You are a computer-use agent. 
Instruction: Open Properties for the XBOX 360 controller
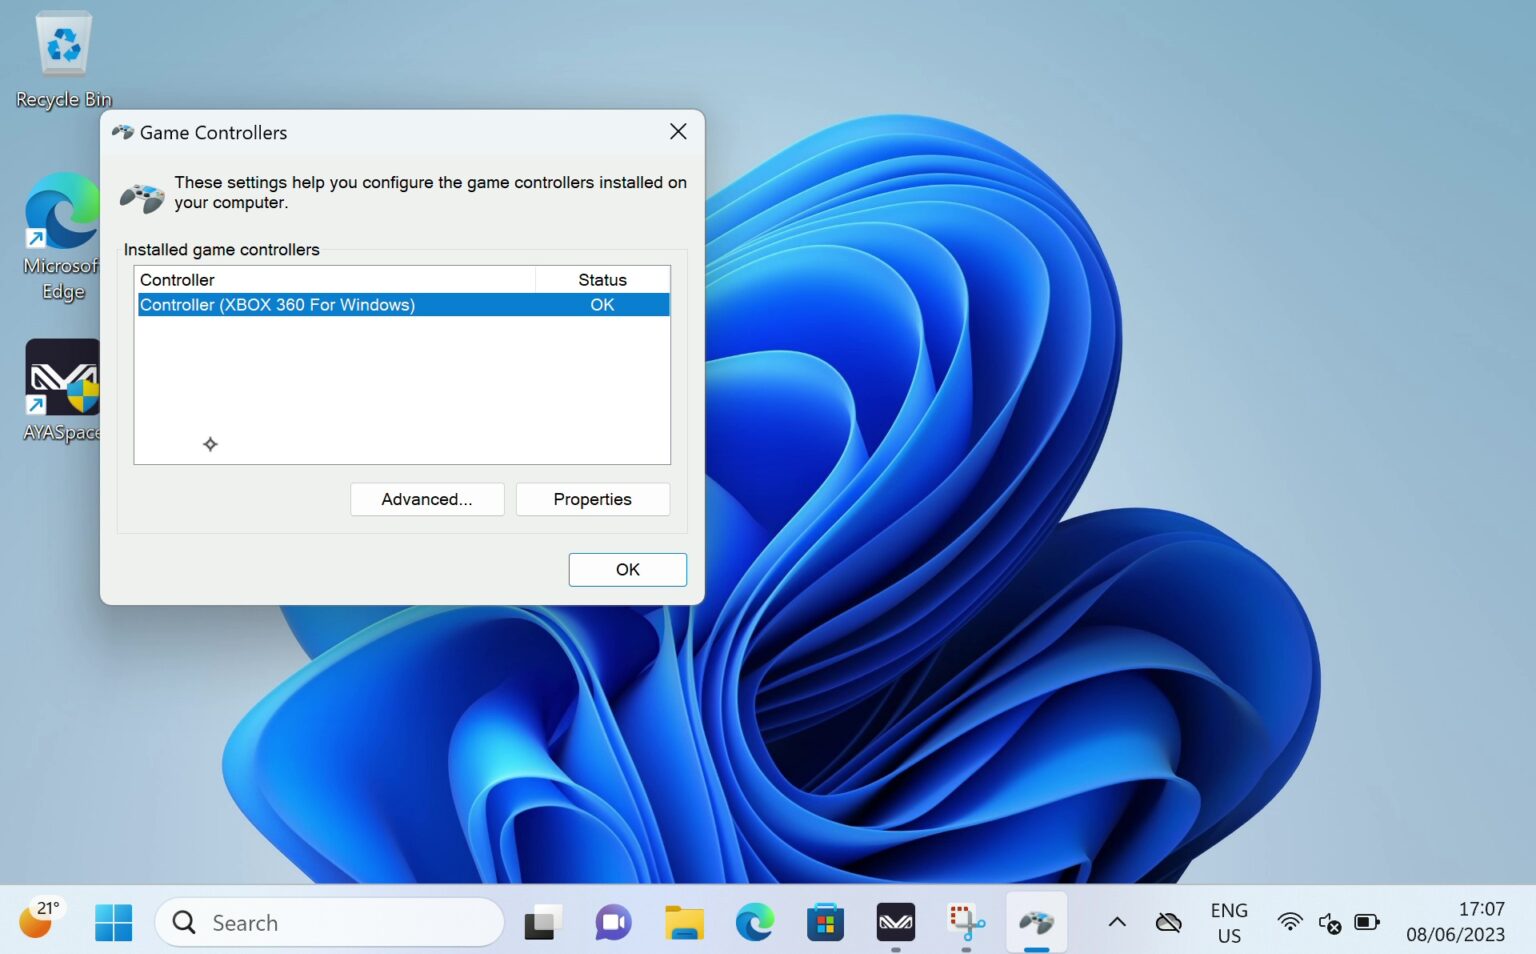click(592, 499)
